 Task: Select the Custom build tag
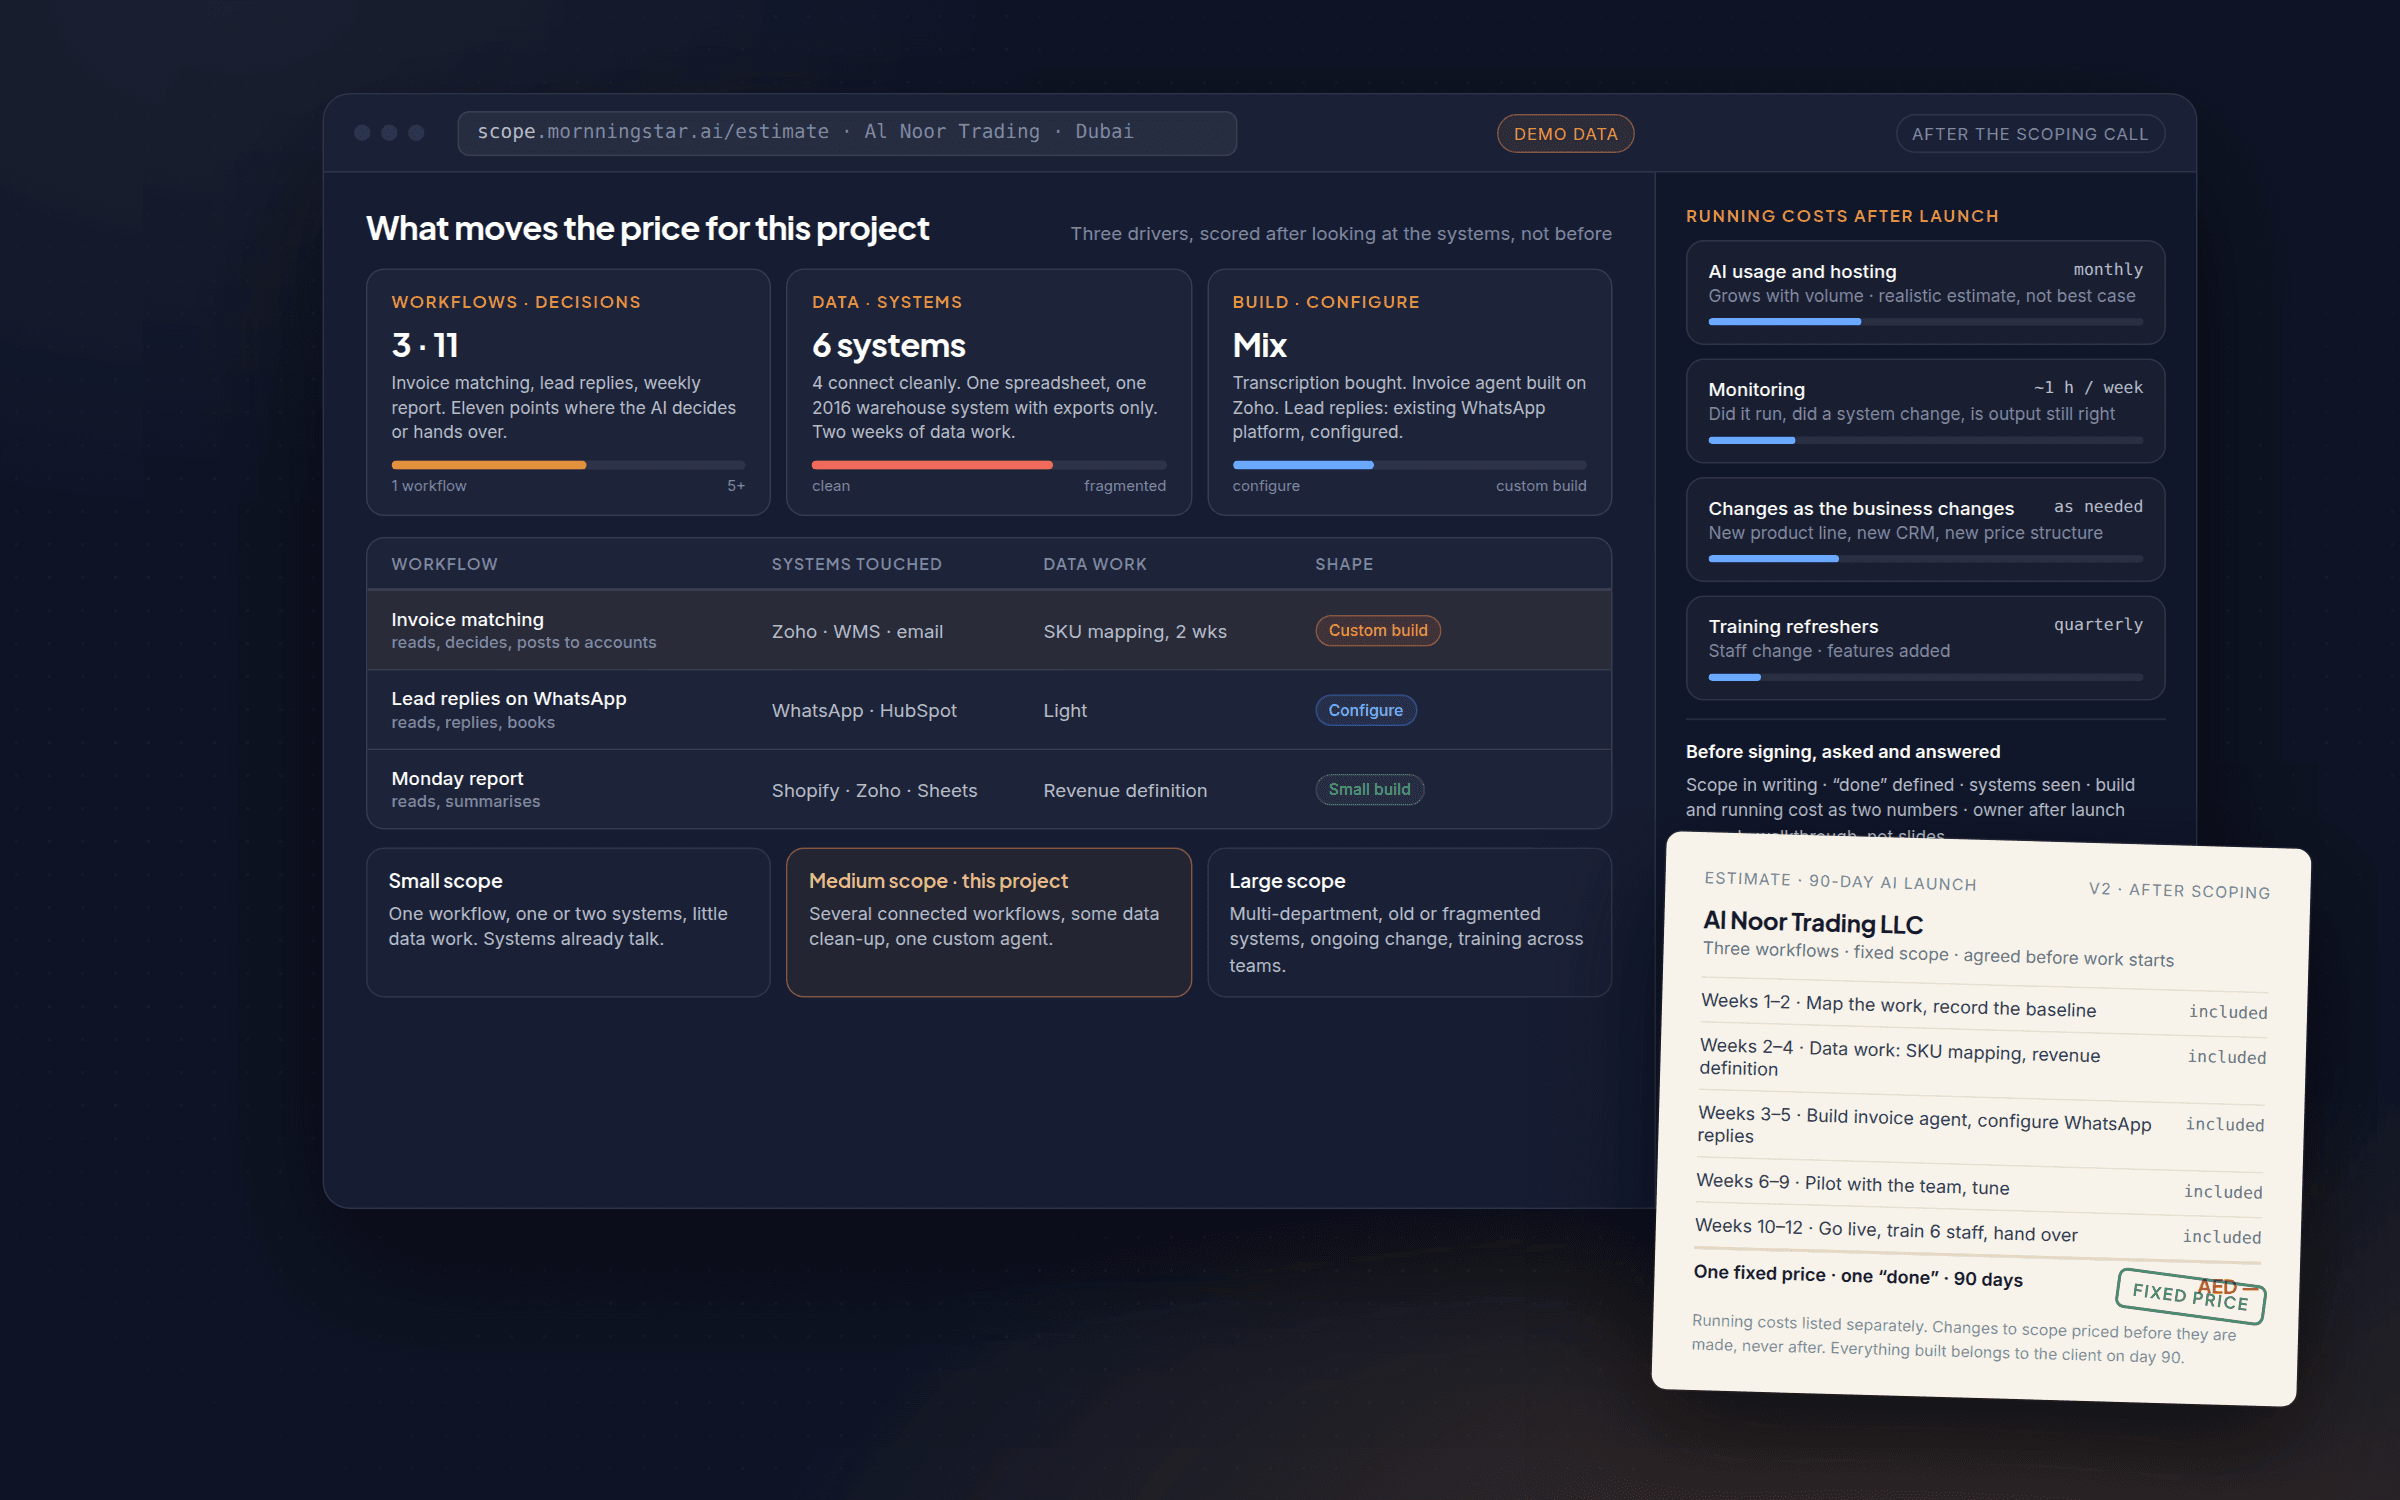click(x=1378, y=631)
